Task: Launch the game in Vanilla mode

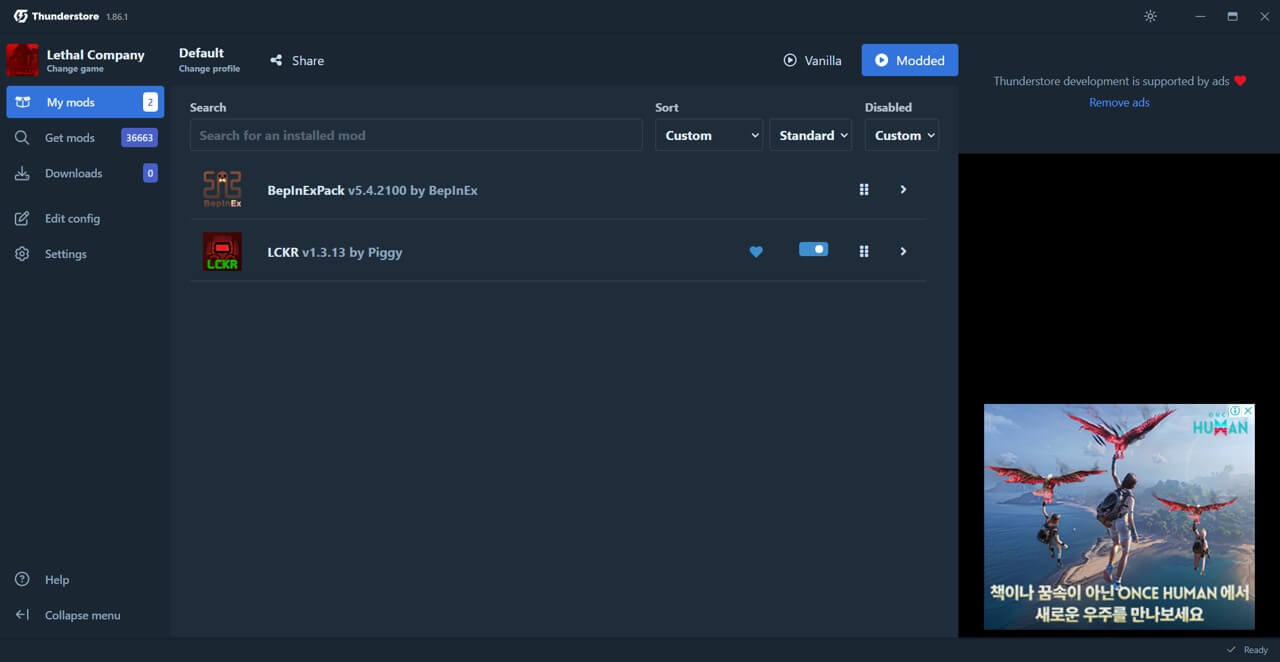Action: point(812,60)
